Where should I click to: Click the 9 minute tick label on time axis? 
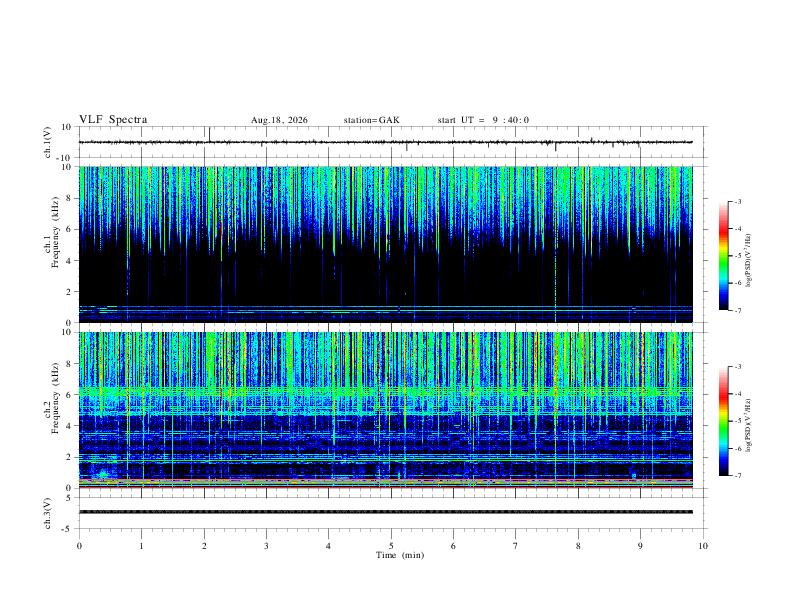click(640, 546)
